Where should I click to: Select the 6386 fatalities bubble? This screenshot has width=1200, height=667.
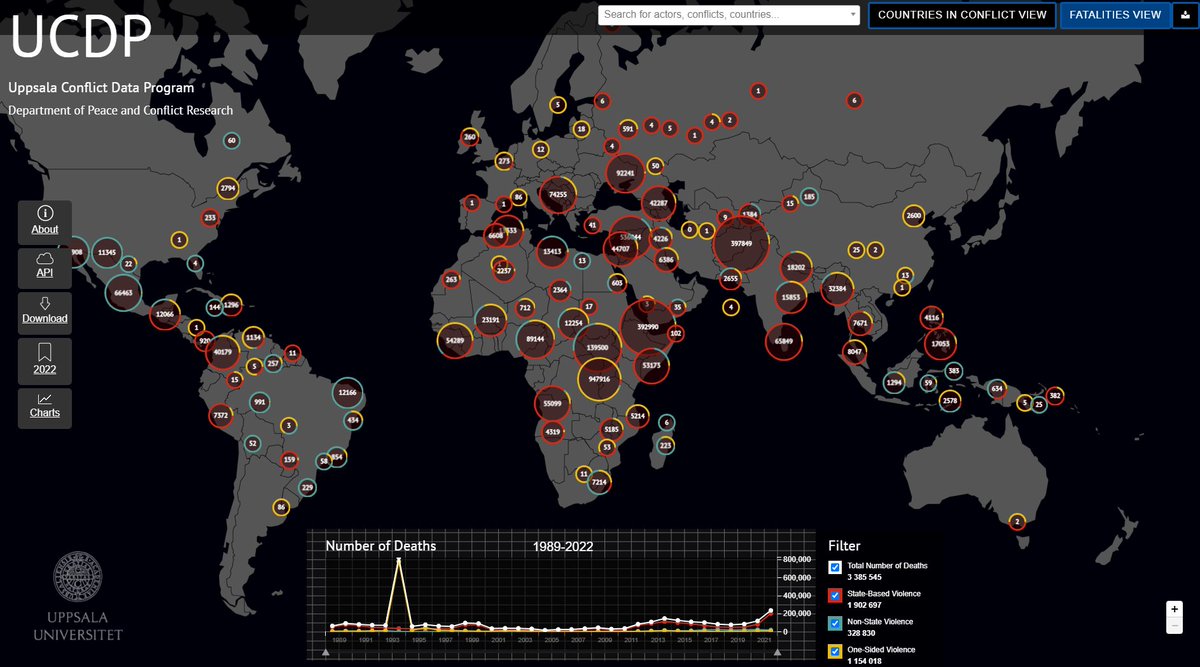667,259
